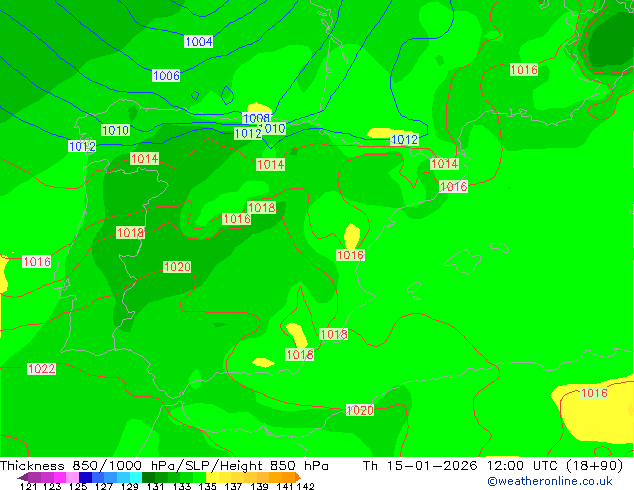Click the 1008 isobar label
Screen dimensions: 634x490
point(256,118)
